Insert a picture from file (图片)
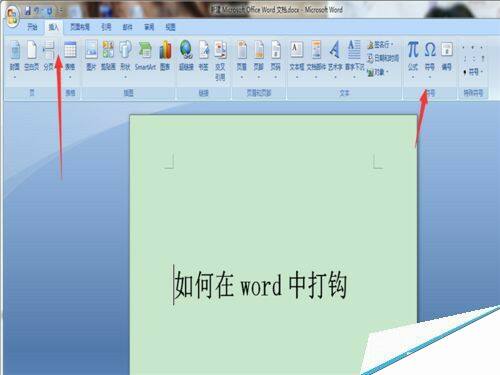Viewport: 500px width, 375px height. pyautogui.click(x=91, y=56)
